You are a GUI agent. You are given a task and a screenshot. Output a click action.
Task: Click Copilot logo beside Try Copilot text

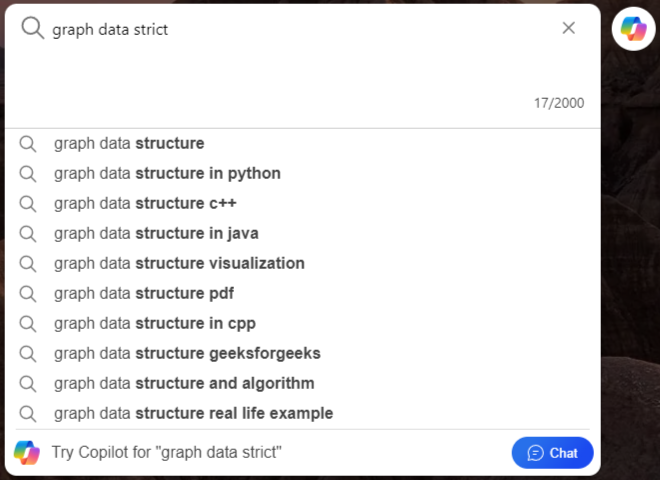pyautogui.click(x=27, y=453)
